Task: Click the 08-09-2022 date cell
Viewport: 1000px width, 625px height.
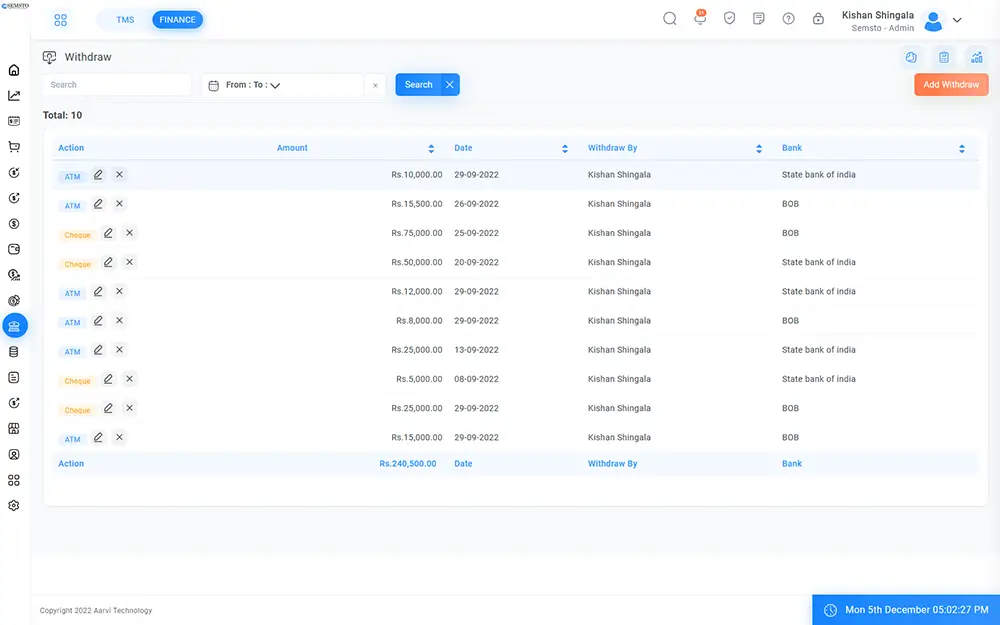Action: point(476,379)
